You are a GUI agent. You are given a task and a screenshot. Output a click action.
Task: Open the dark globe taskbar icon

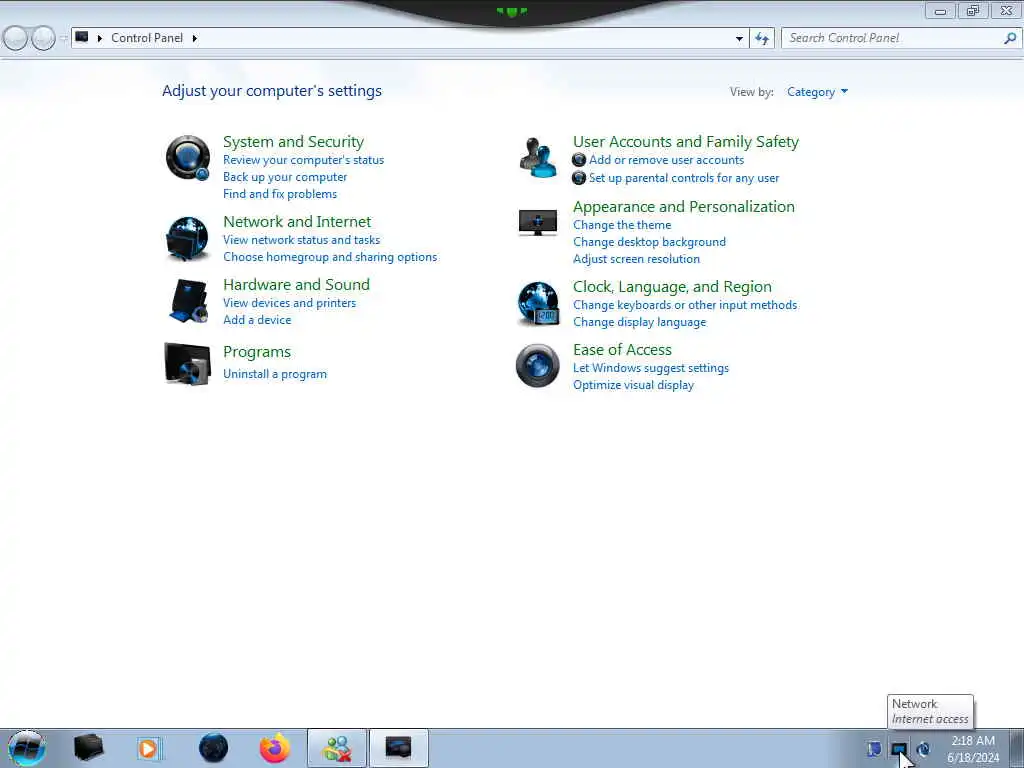pos(214,748)
